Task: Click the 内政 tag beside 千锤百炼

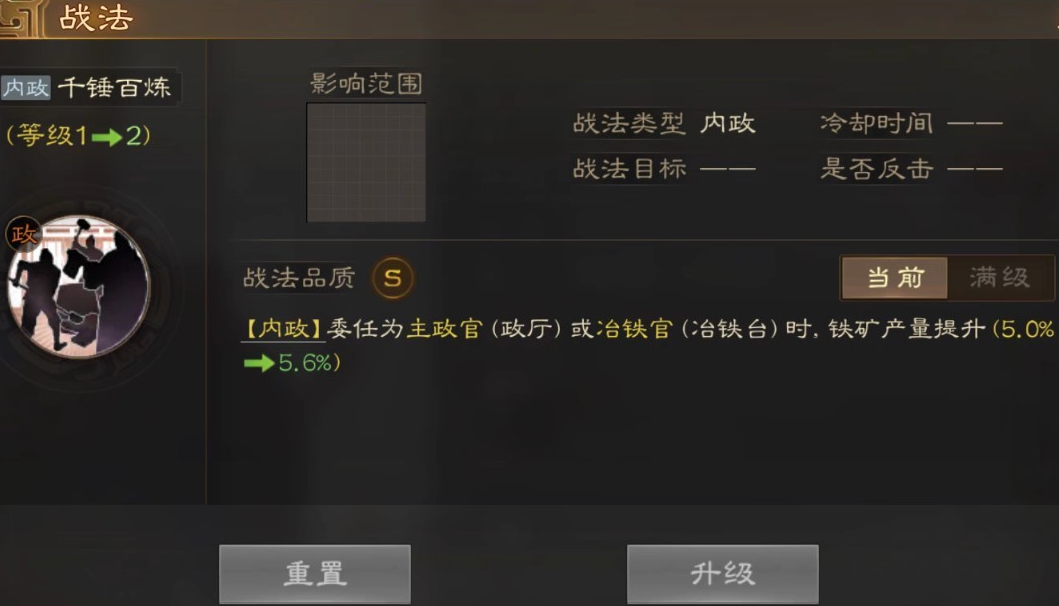Action: point(26,88)
